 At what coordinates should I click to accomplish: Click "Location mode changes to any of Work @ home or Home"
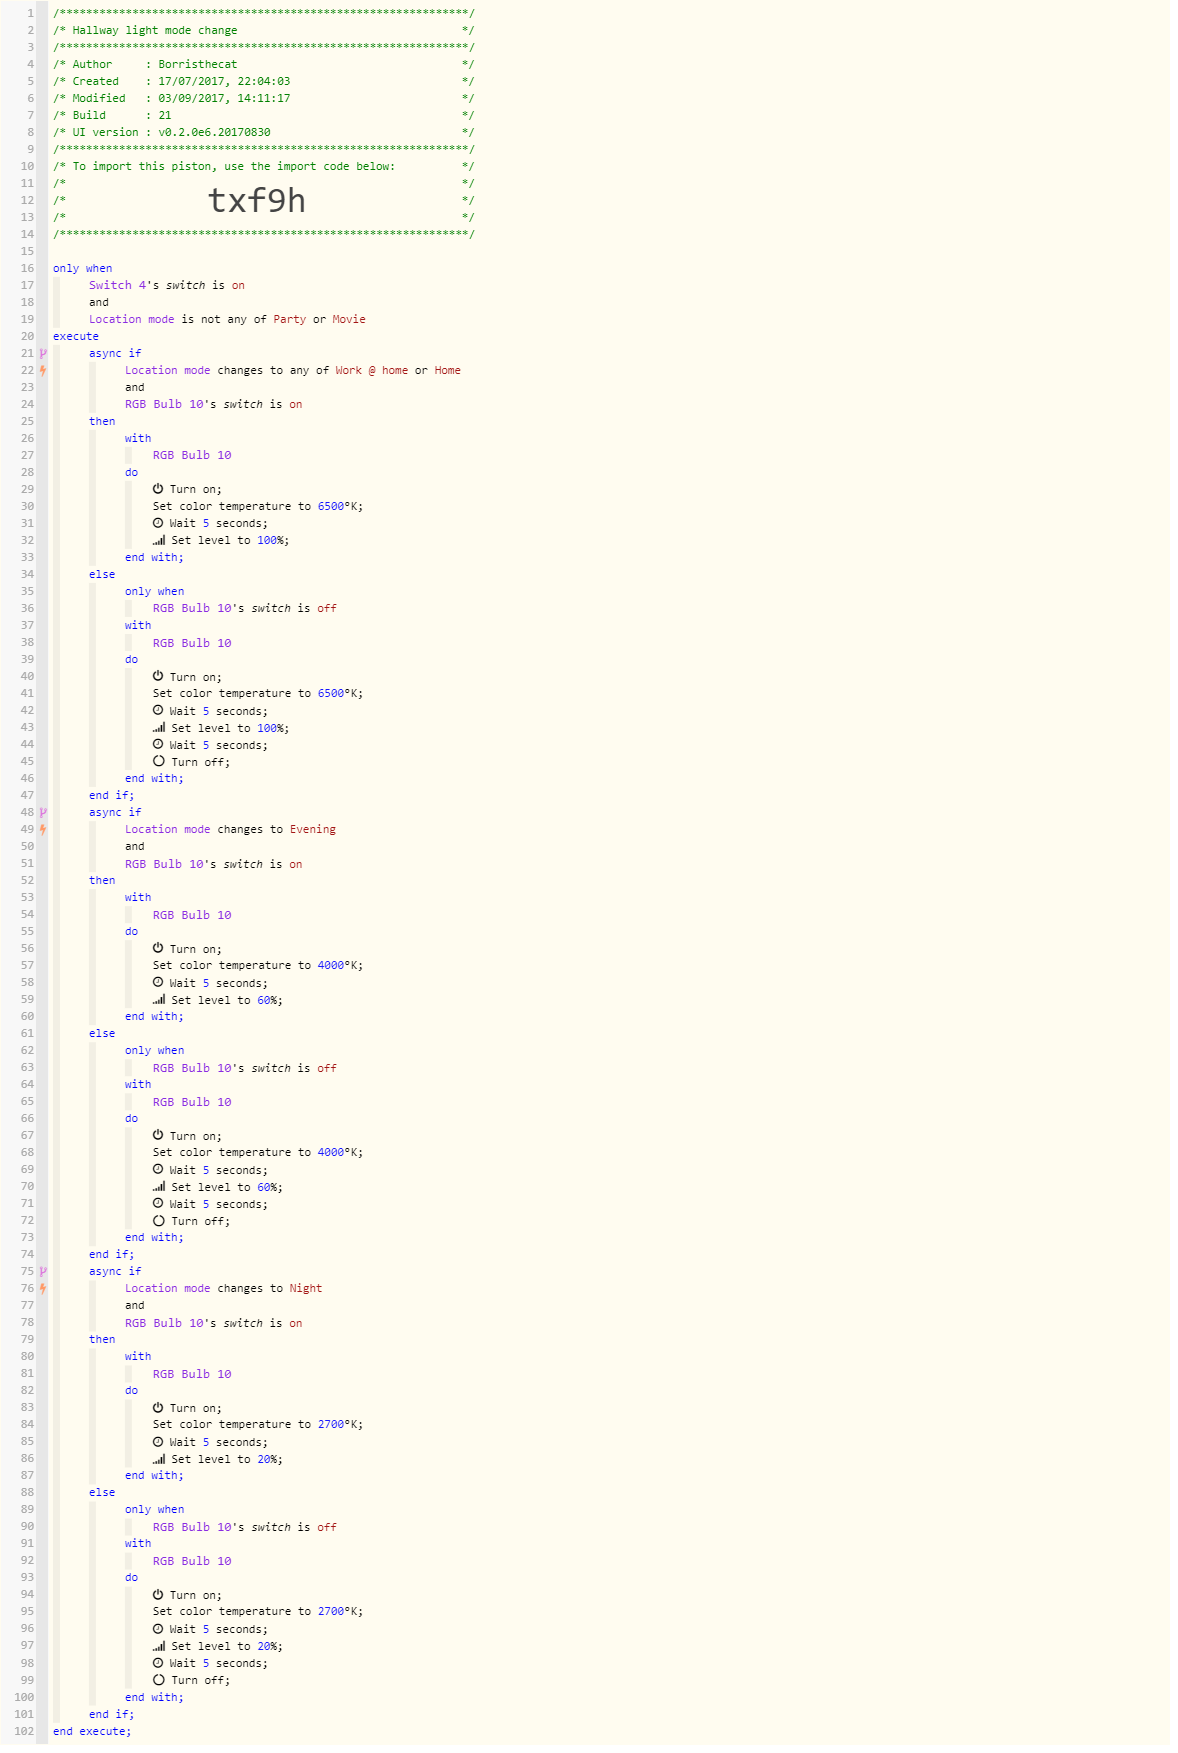point(293,370)
